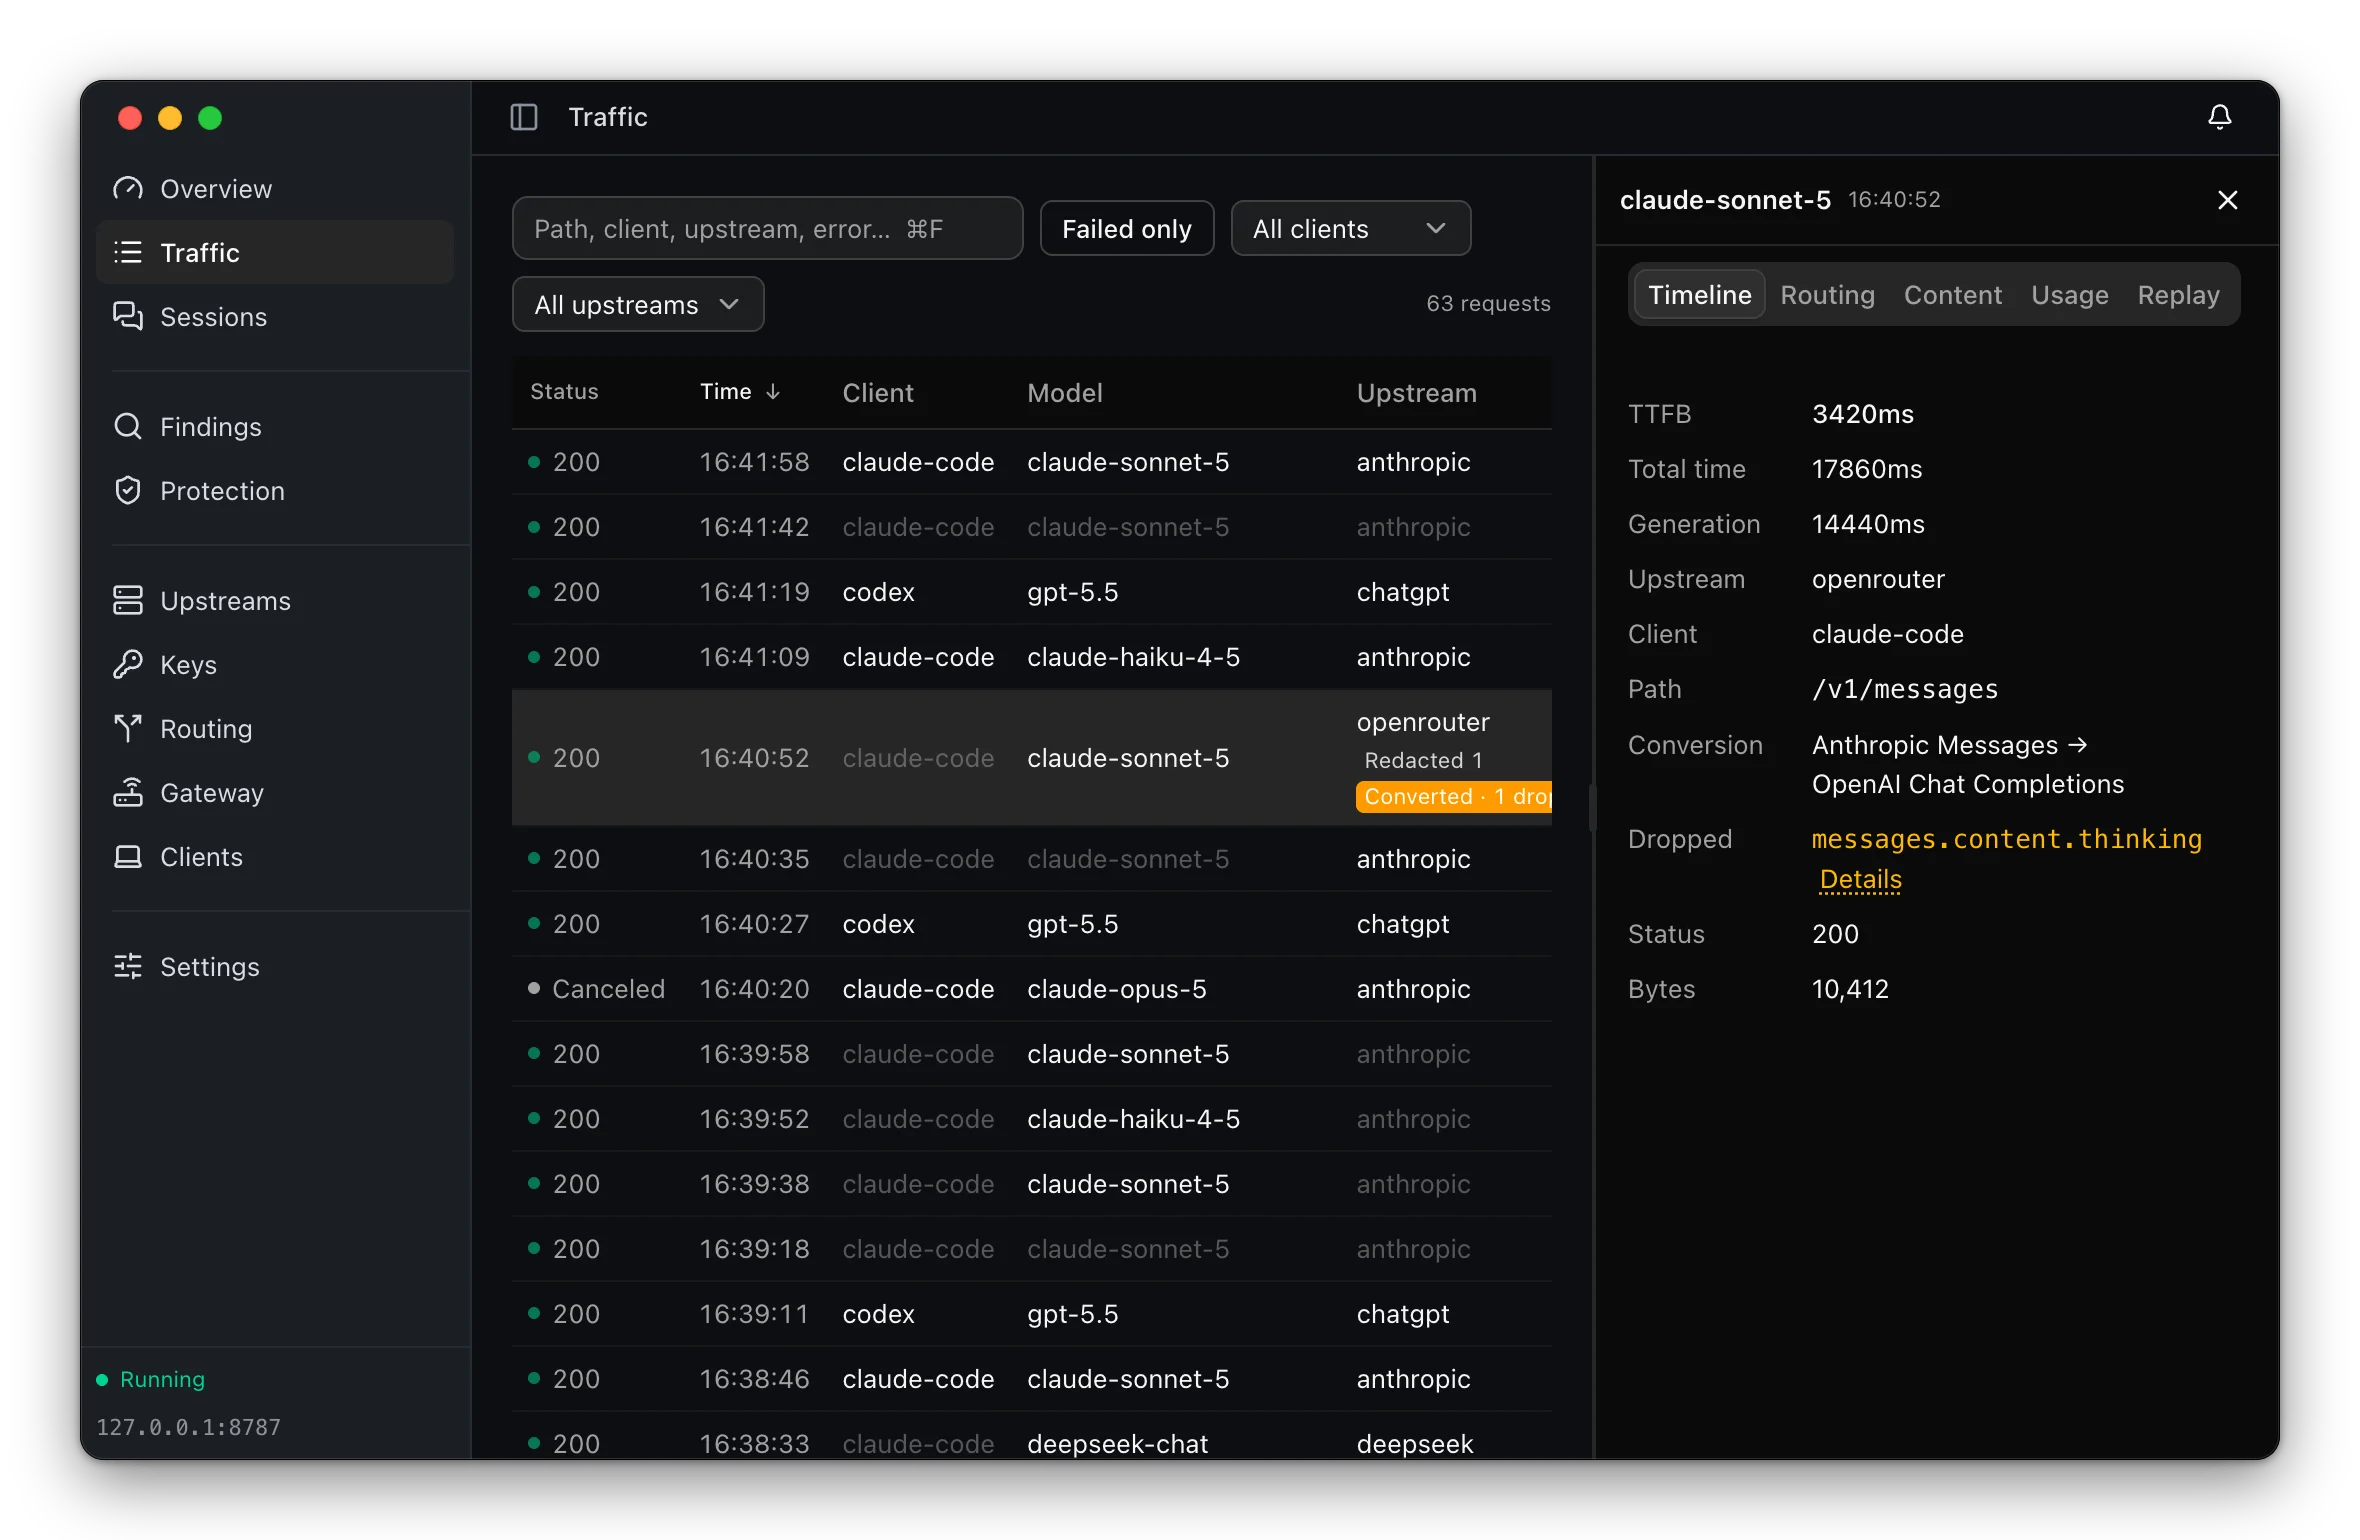
Task: Click the Settings sliders icon
Action: coord(128,967)
